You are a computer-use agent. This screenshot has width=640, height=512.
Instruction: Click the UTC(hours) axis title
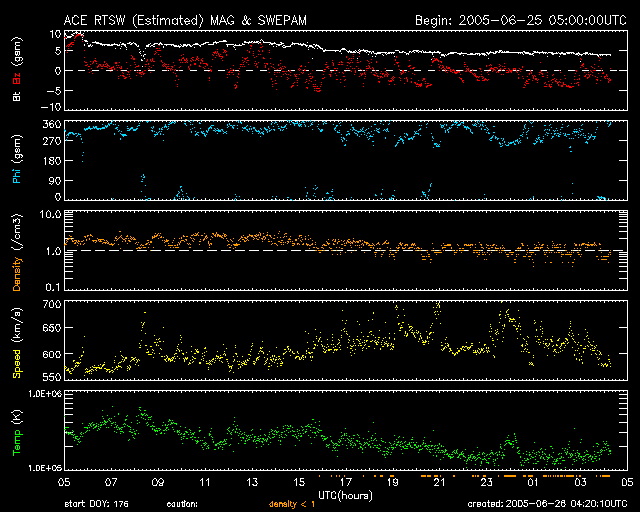pos(345,493)
